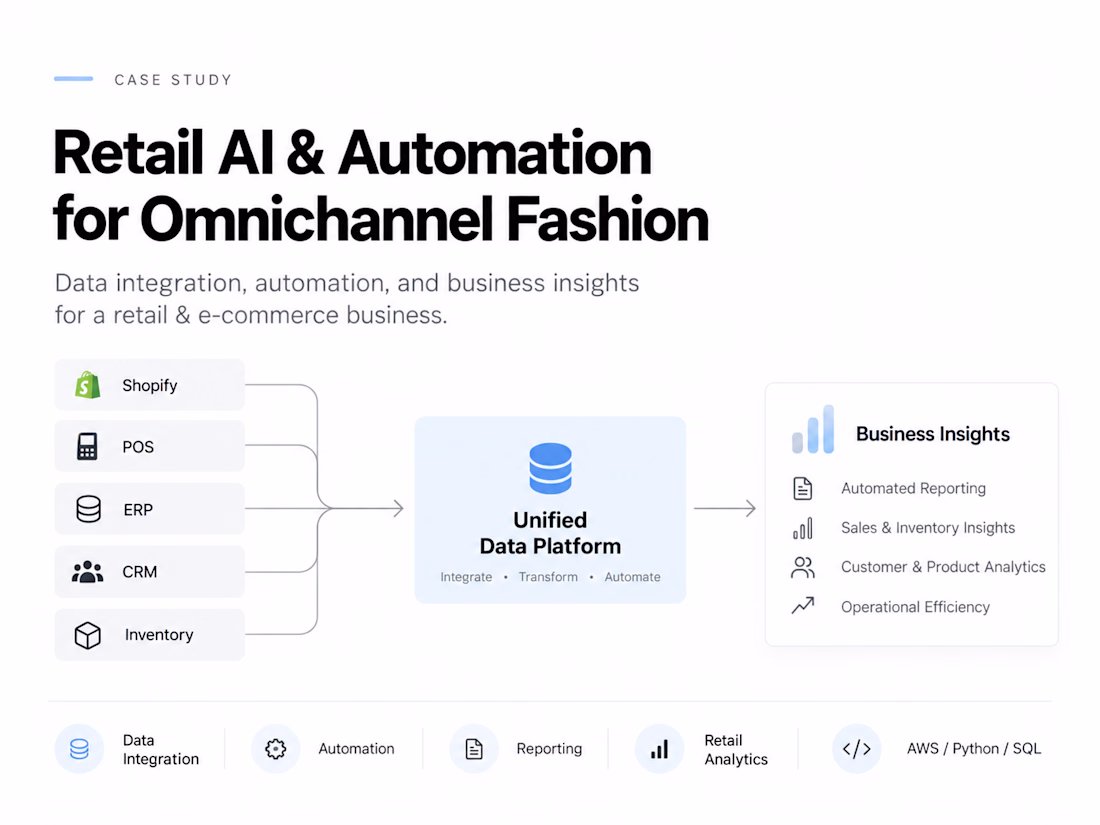
Task: Select the users icon beside Customer & Product Analytics
Action: coord(803,568)
